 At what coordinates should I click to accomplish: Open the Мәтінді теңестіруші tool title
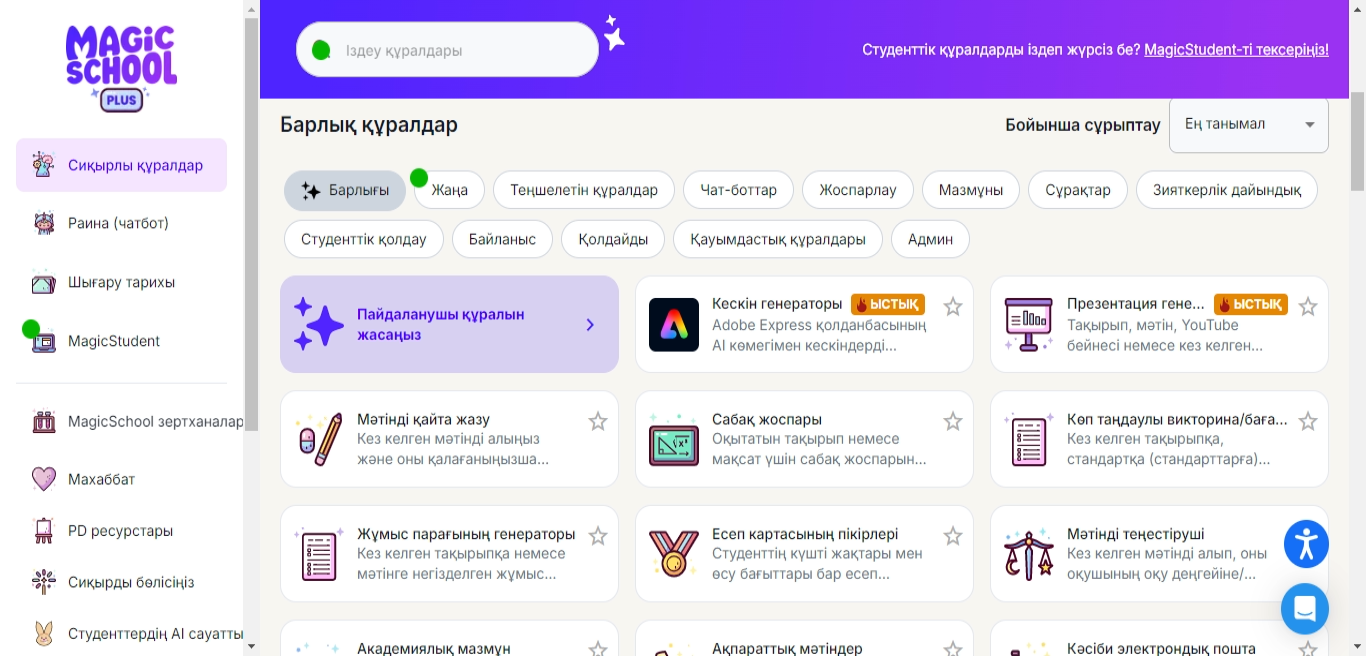tap(1136, 534)
